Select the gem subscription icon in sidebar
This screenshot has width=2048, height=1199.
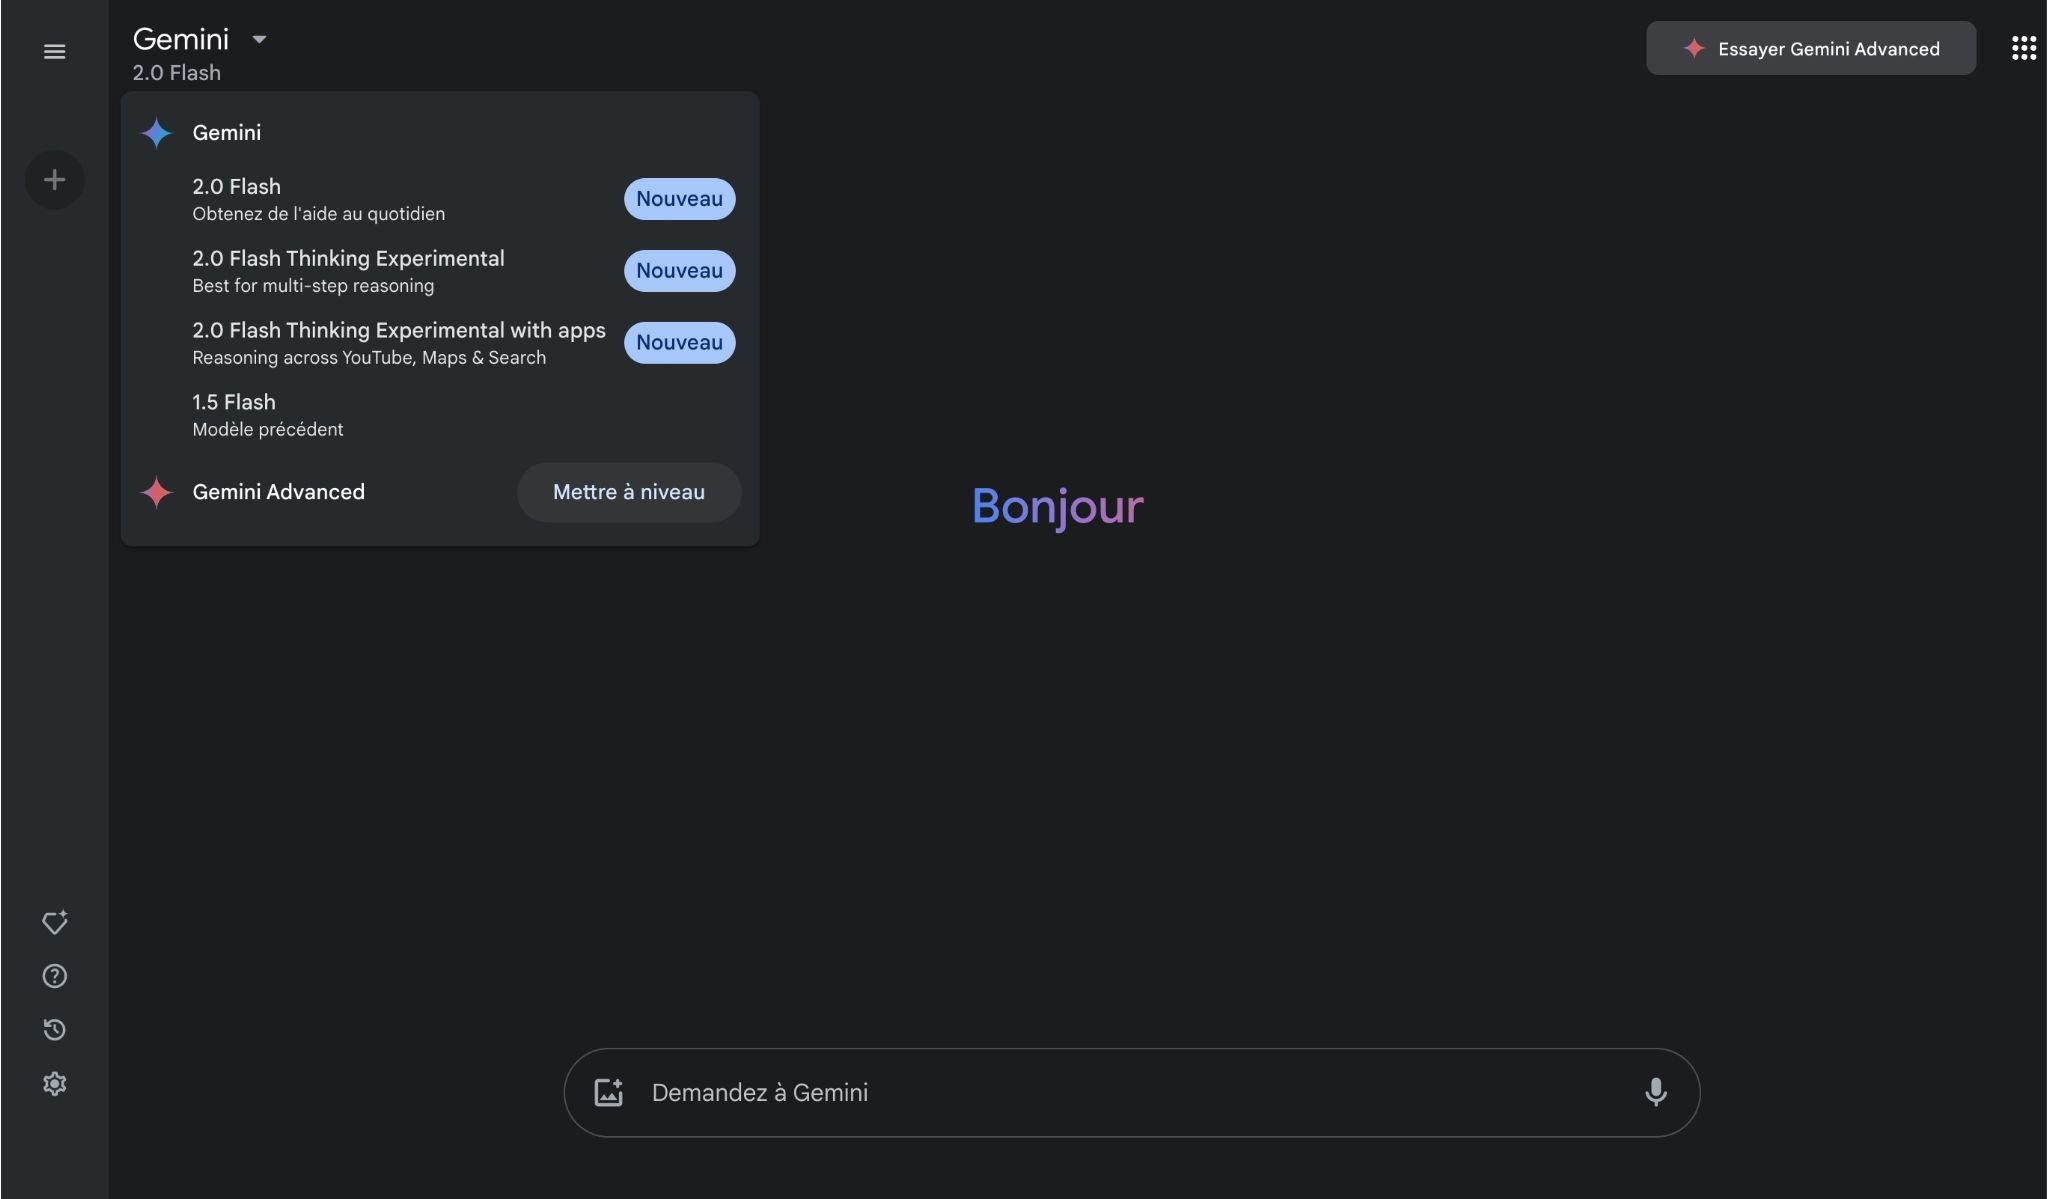click(54, 922)
